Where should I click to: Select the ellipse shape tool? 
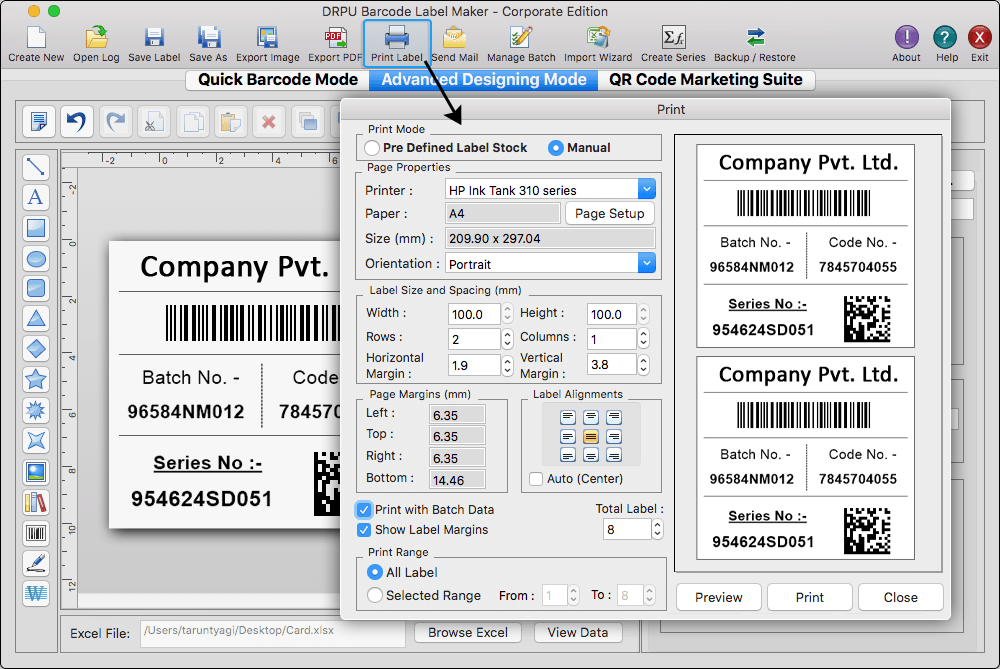(36, 259)
